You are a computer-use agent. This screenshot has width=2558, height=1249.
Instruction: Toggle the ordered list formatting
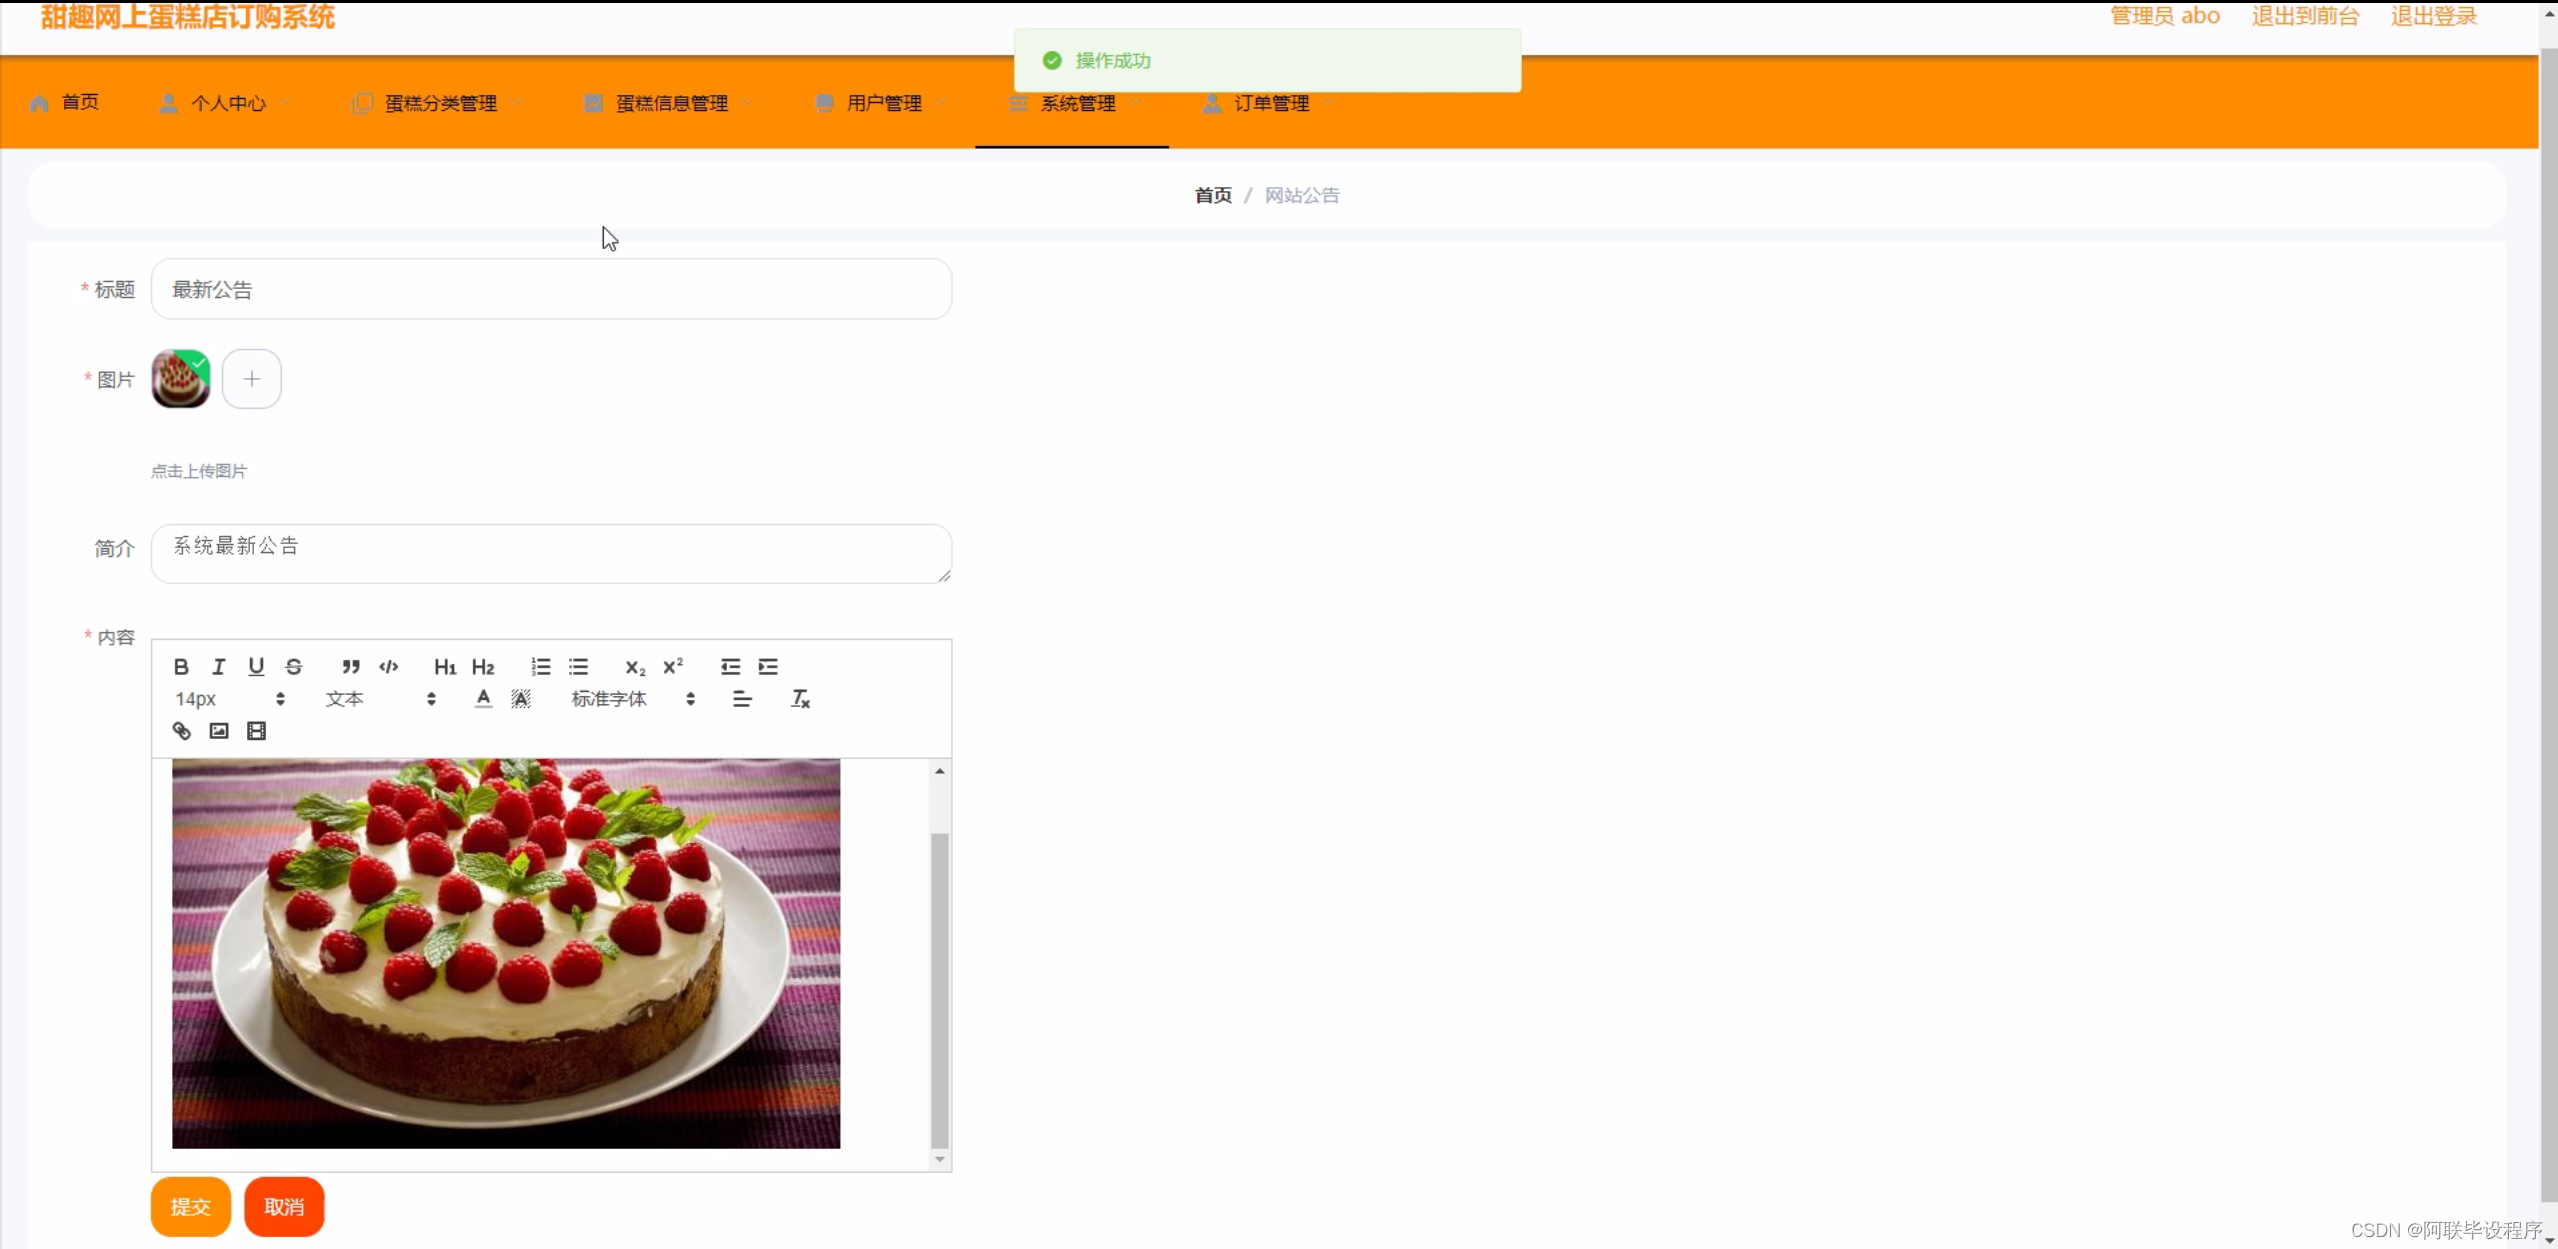coord(540,666)
